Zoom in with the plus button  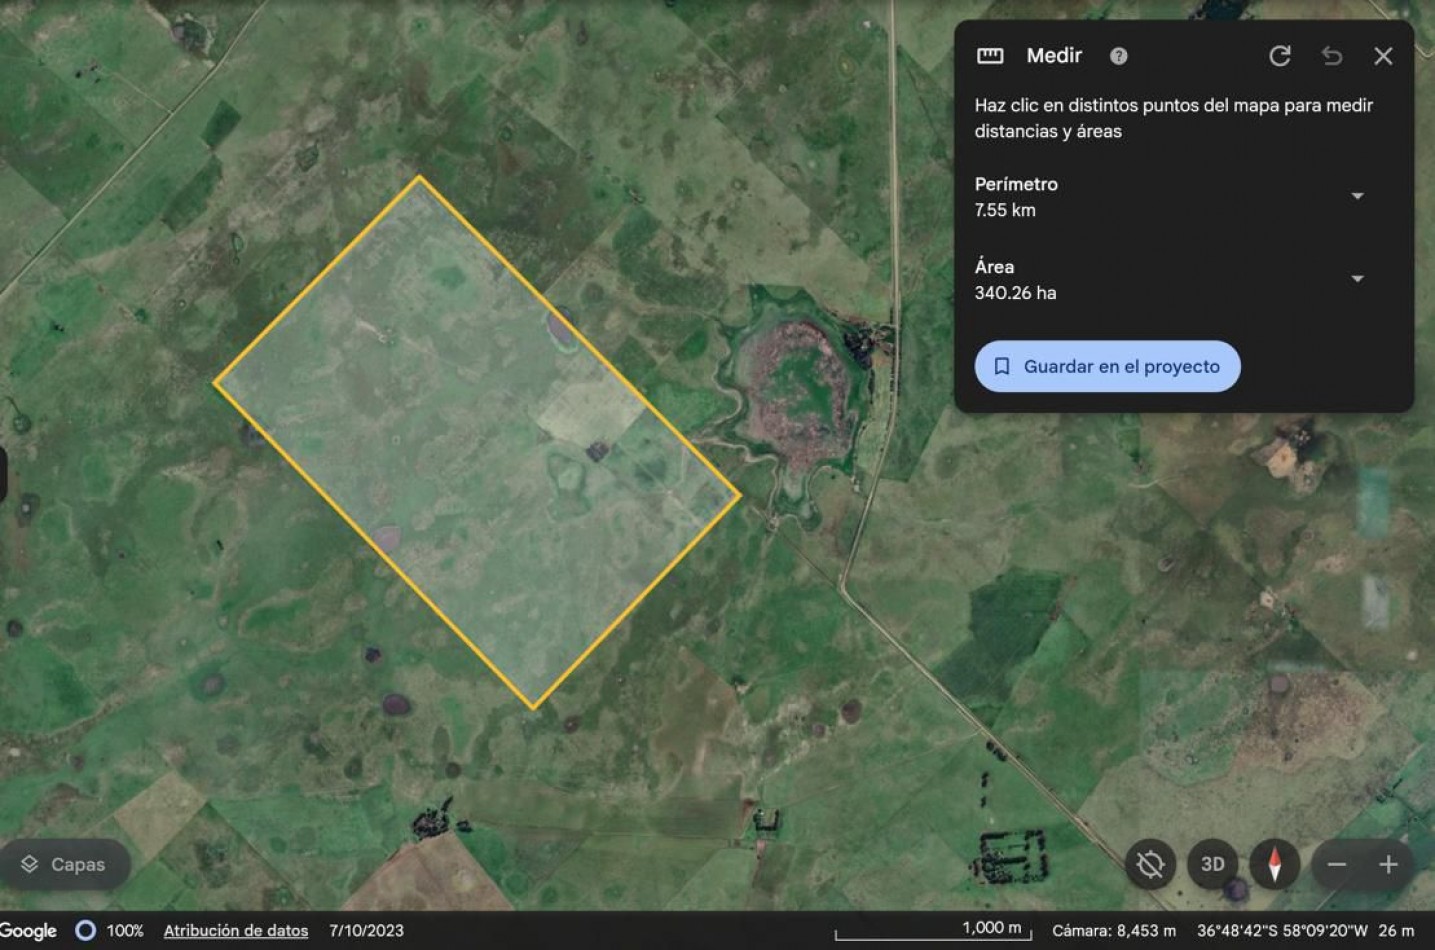[x=1388, y=865]
